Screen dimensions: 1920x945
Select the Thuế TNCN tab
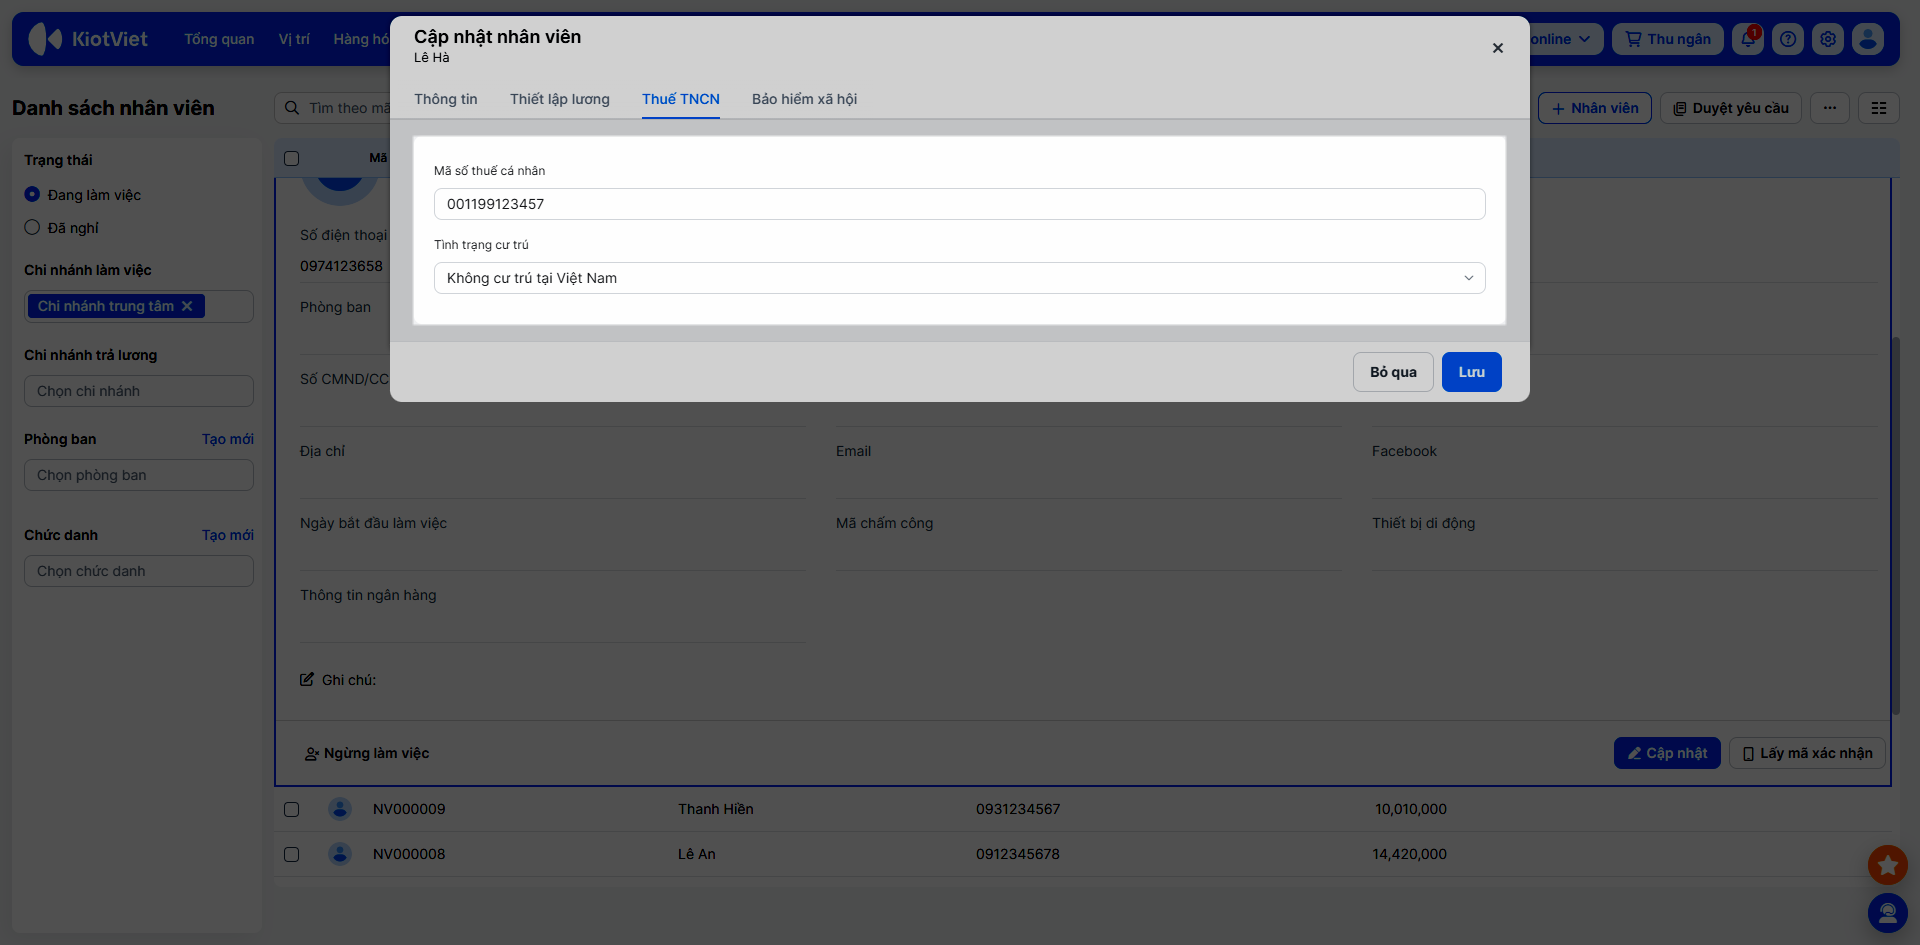681,99
